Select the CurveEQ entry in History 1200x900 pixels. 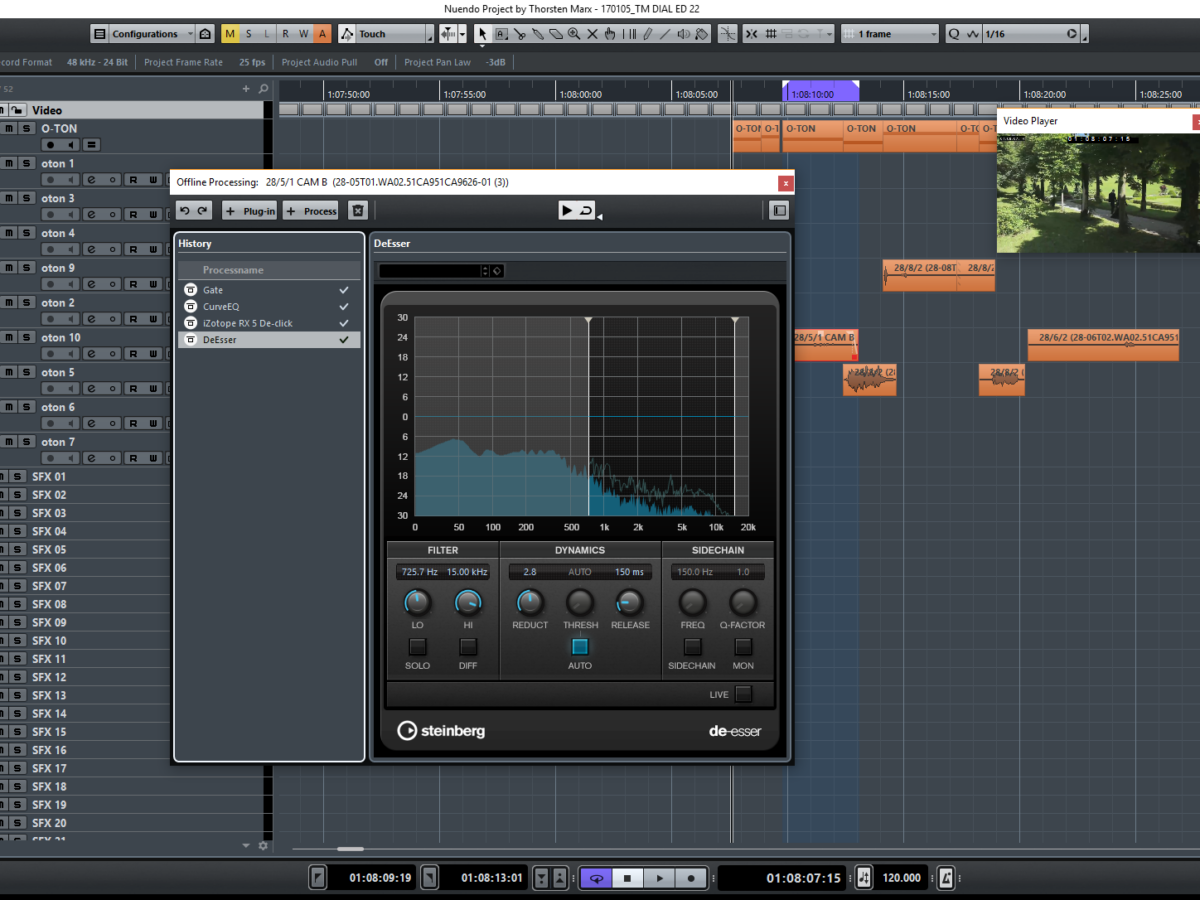[221, 307]
